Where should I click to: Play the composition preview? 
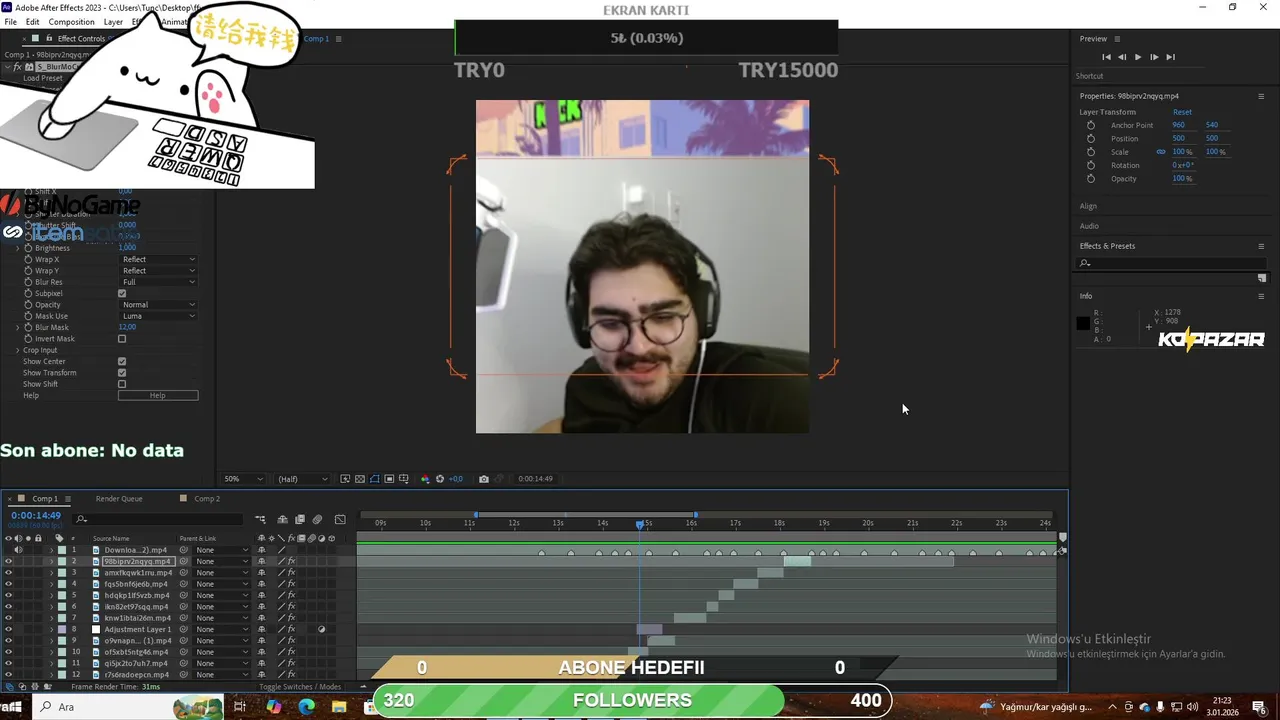pos(1138,57)
